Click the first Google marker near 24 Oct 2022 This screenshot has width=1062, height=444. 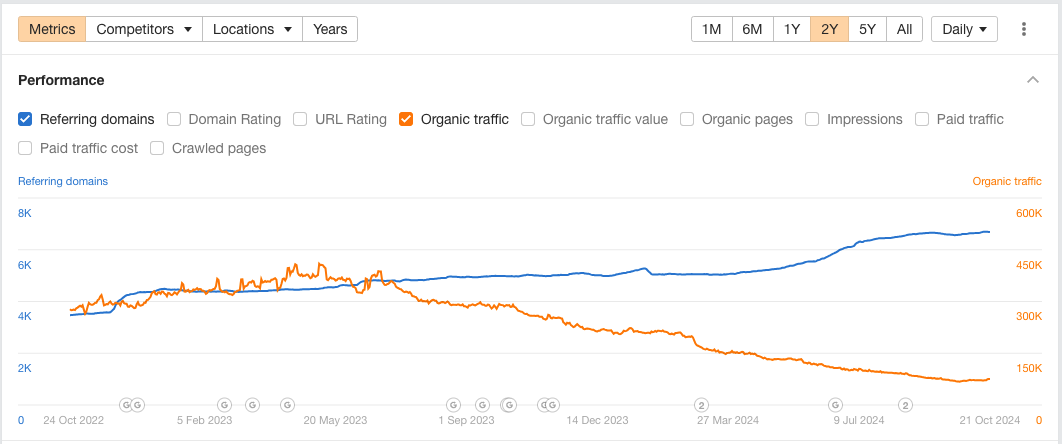click(x=126, y=405)
